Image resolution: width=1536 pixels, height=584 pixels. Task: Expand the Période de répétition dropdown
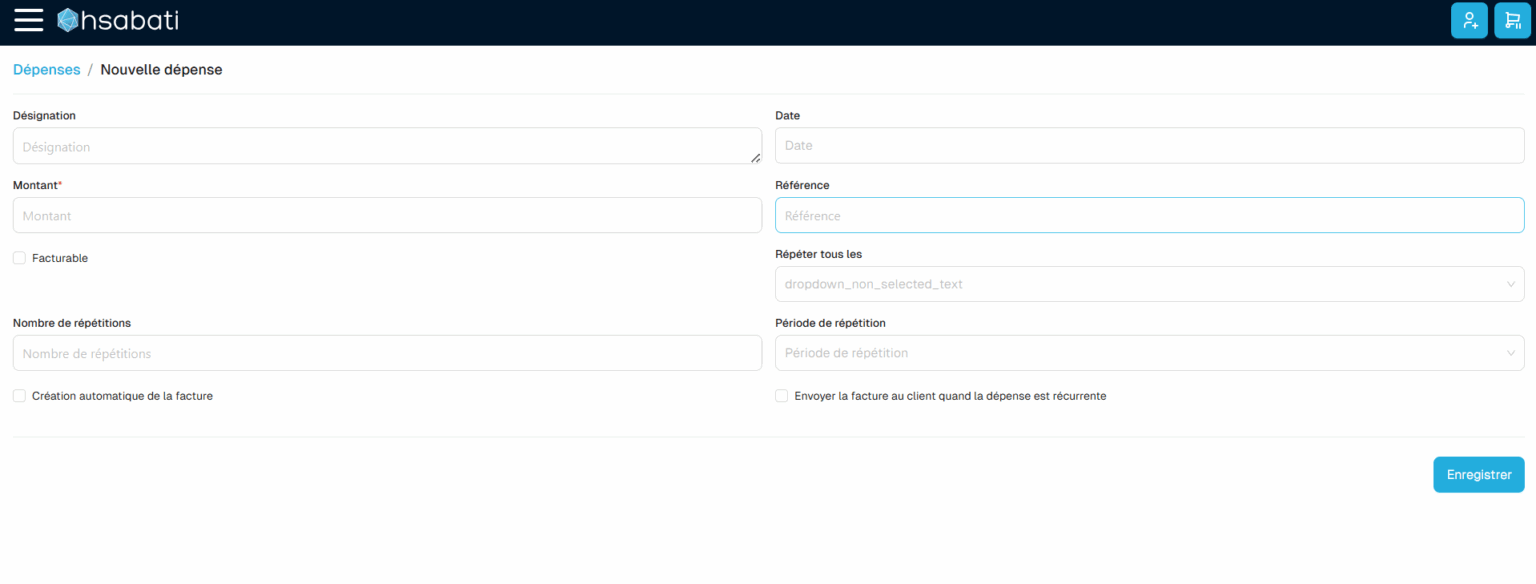tap(1140, 353)
